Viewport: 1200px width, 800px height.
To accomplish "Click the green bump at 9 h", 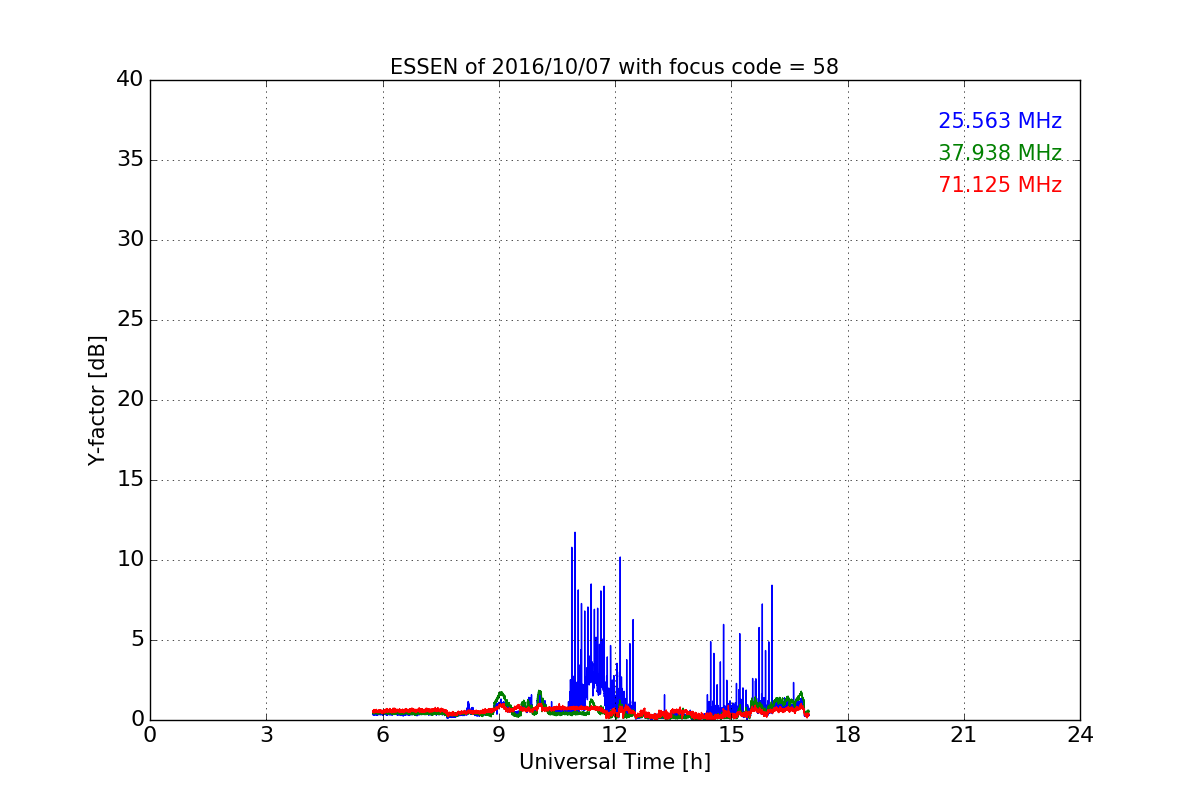I will (501, 700).
